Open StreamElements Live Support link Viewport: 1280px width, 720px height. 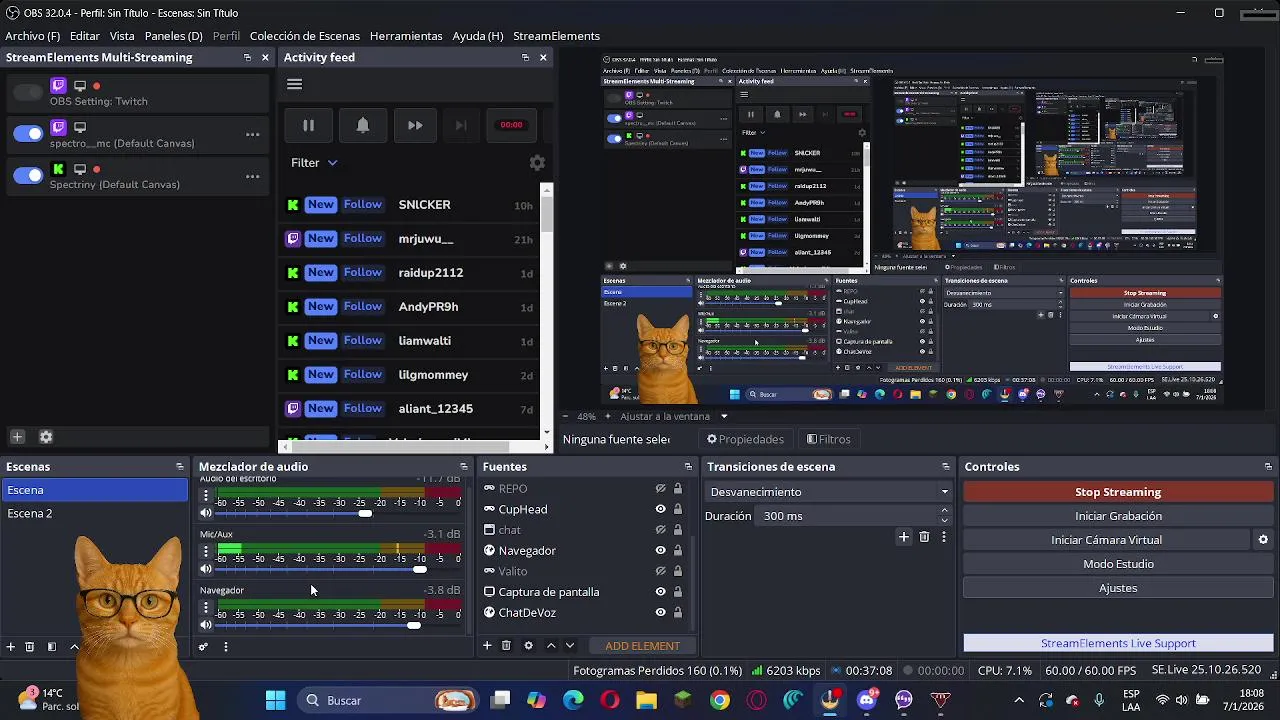click(1118, 643)
